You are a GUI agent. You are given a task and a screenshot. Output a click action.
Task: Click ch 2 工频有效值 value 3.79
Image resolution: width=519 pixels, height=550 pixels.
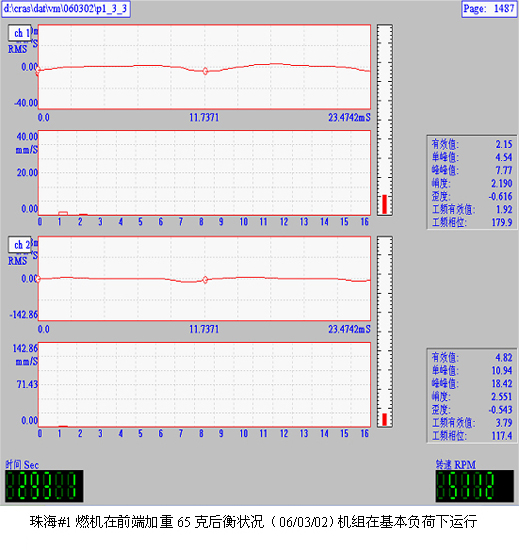tap(504, 422)
